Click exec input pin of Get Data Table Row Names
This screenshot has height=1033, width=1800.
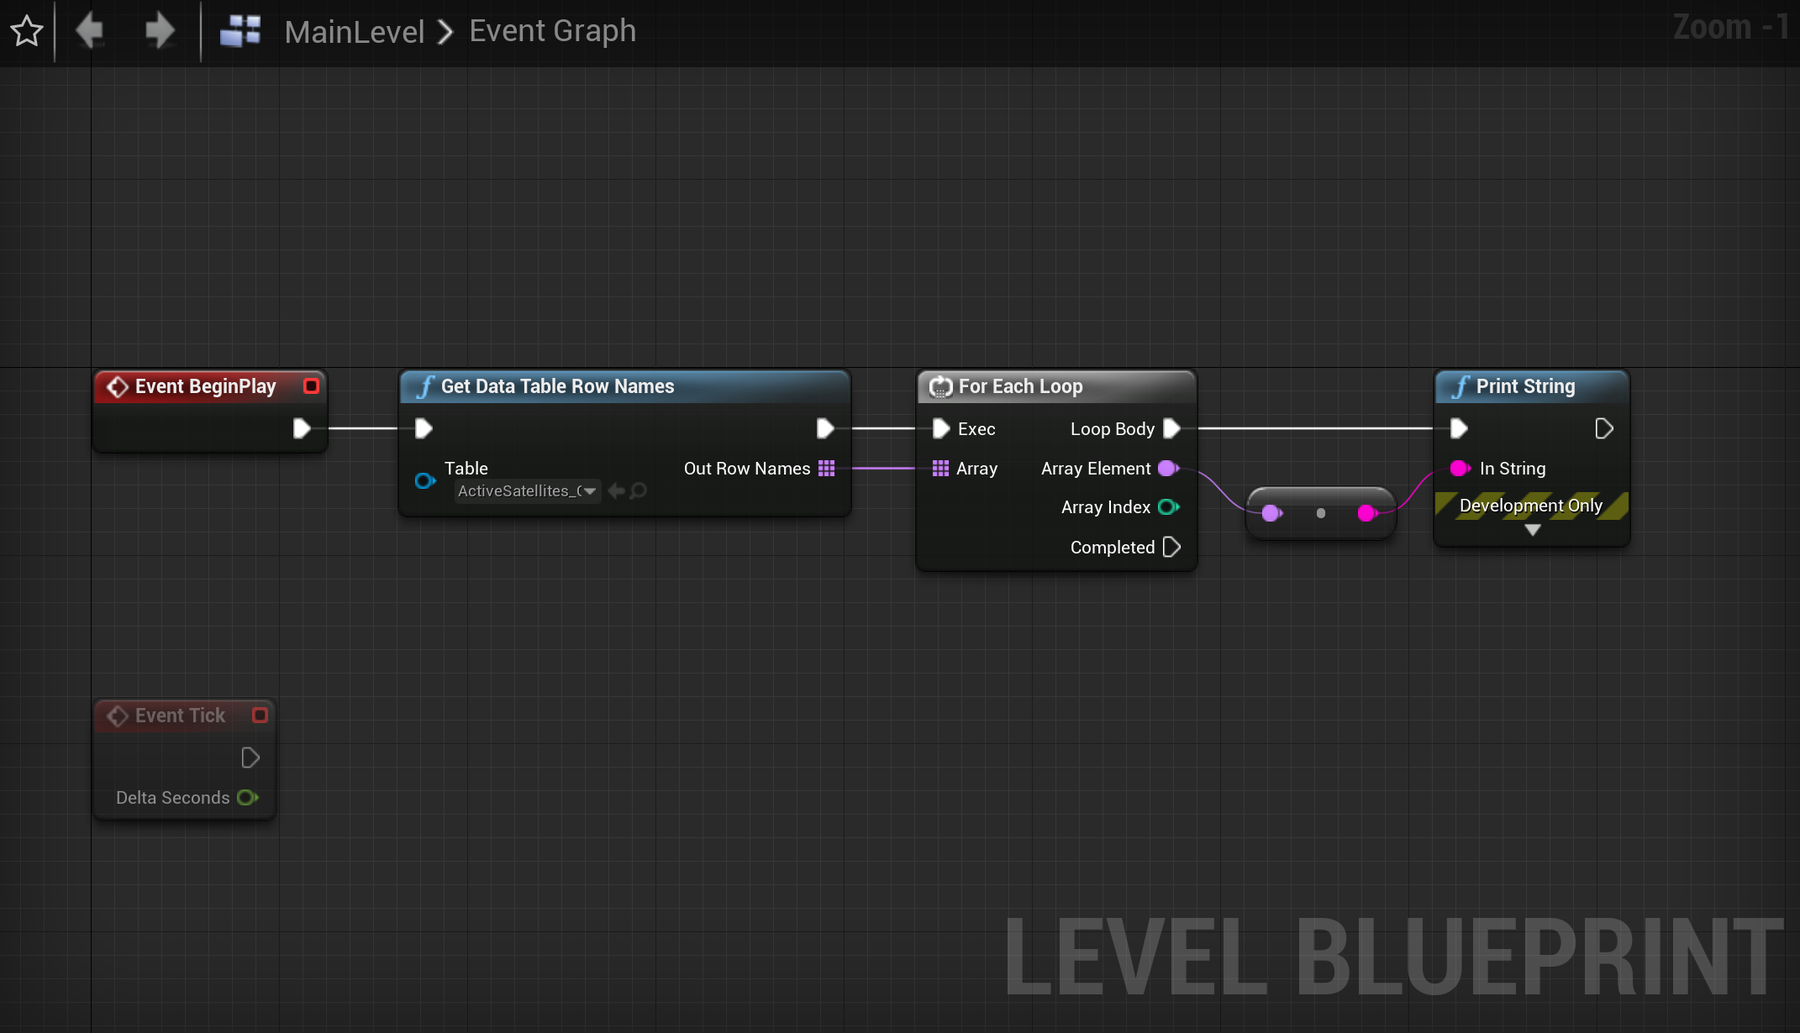423,428
